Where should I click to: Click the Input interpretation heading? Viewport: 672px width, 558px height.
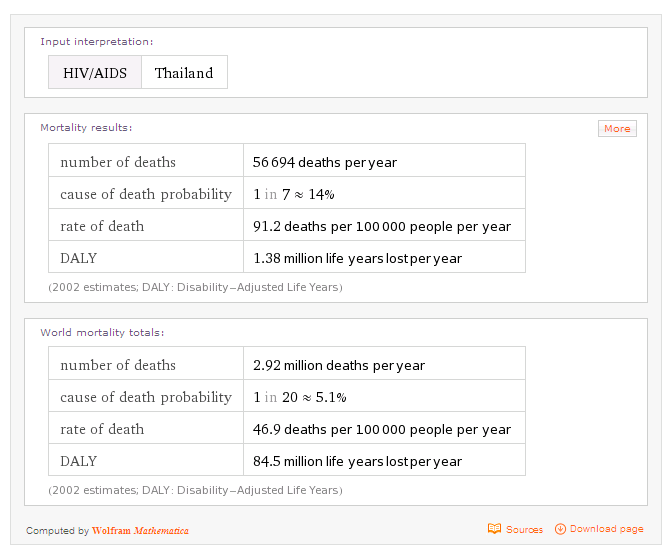[x=97, y=42]
